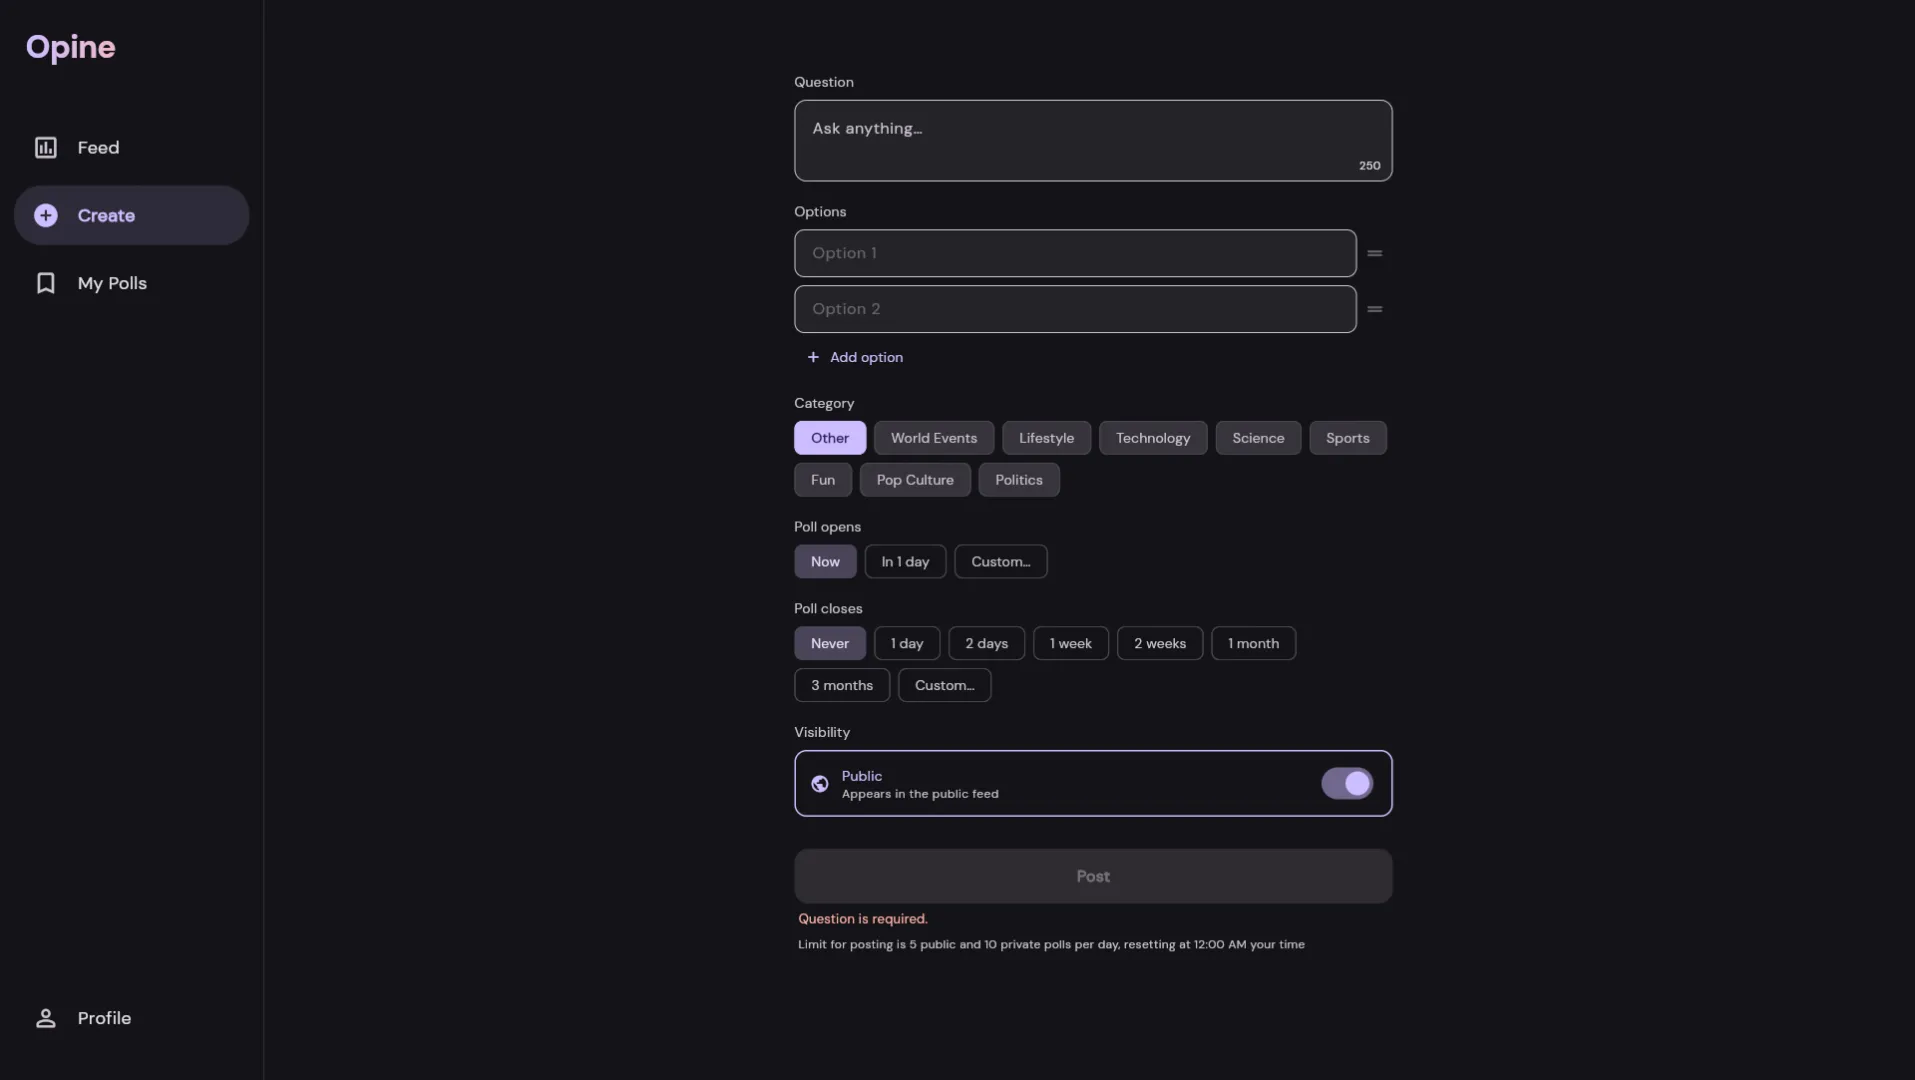1915x1080 pixels.
Task: Click the 'Question is required.' error text
Action: pyautogui.click(x=863, y=920)
